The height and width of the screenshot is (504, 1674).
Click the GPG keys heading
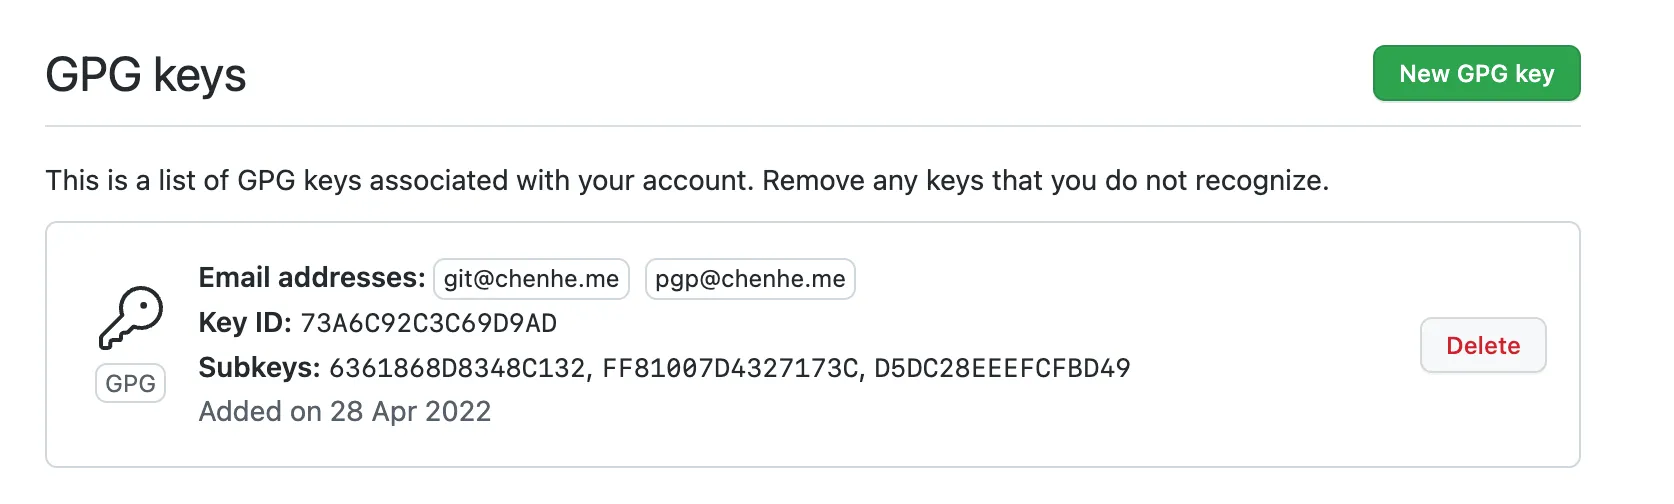tap(146, 76)
